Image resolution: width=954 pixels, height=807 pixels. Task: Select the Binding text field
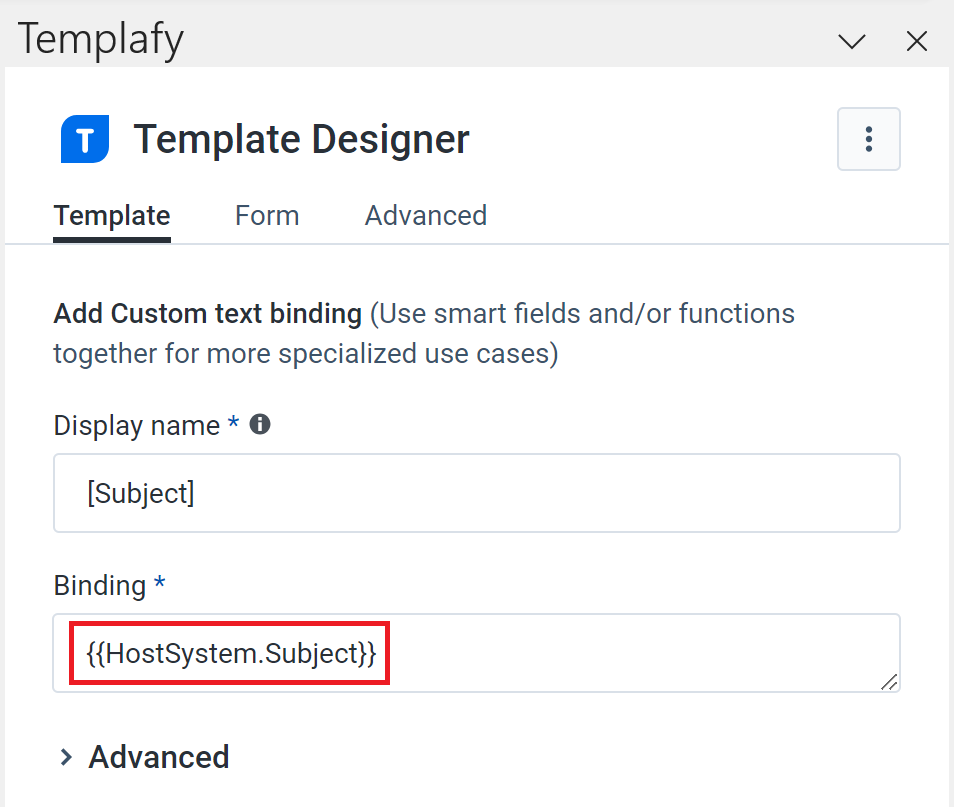(476, 652)
